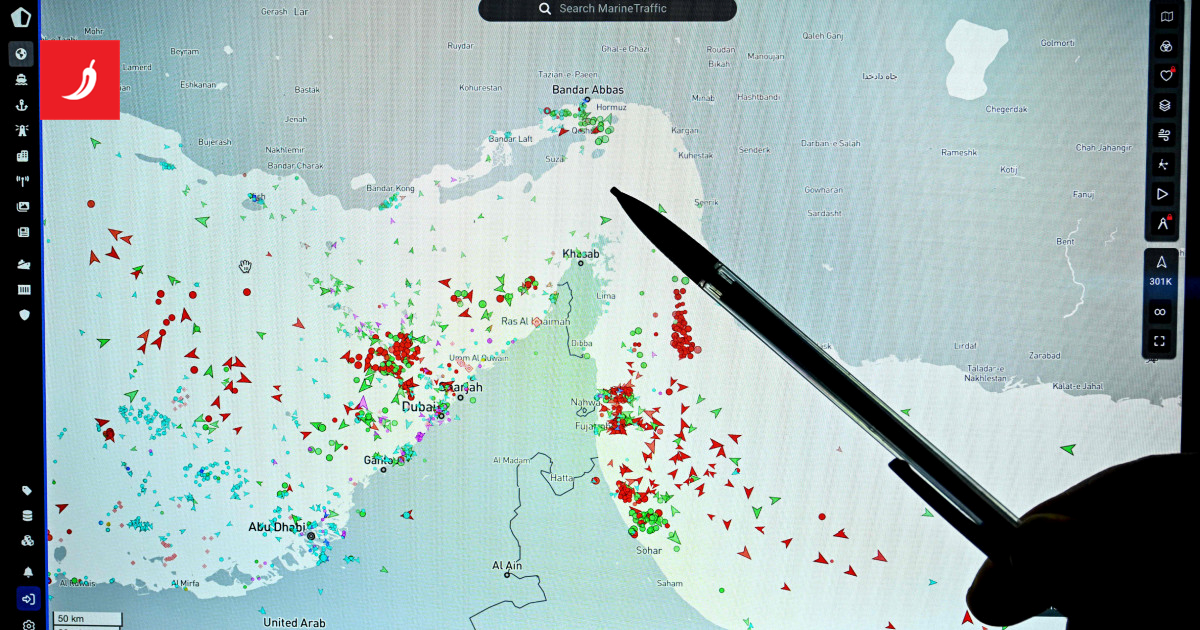Screen dimensions: 1200x630
Task: Toggle fullscreen map view
Action: [1160, 341]
